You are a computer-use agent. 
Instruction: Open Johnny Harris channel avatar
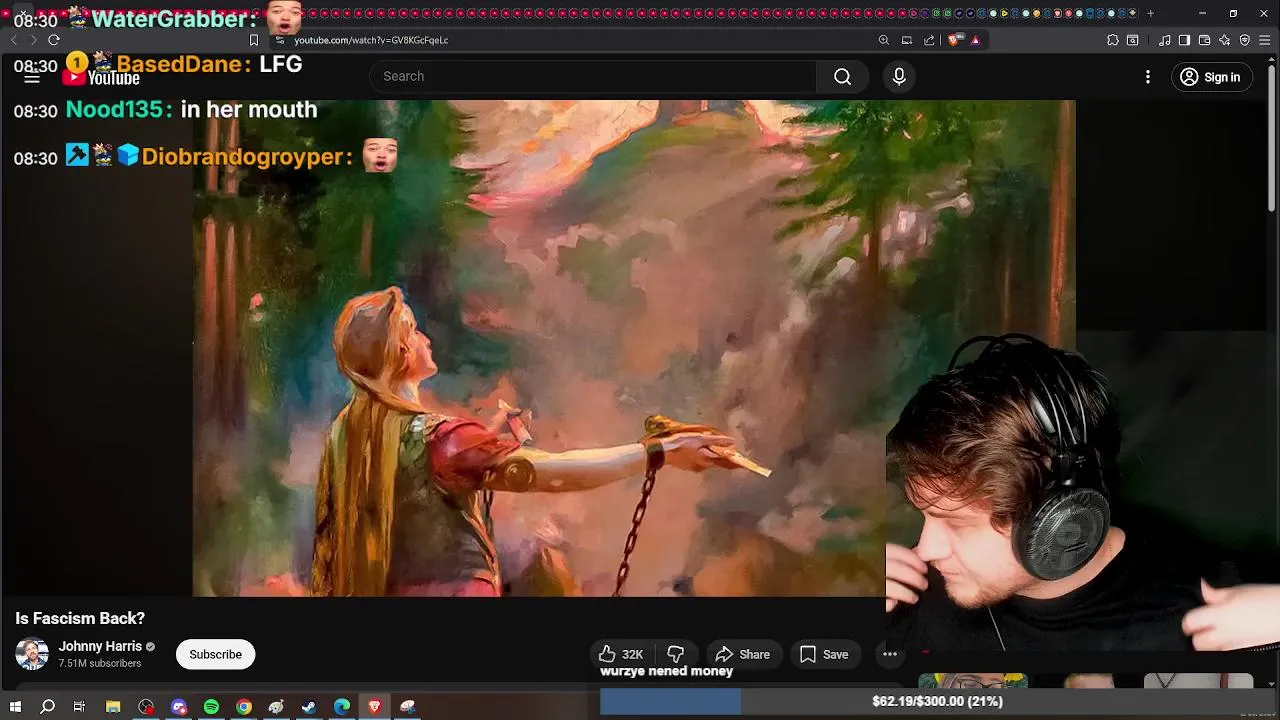click(32, 654)
